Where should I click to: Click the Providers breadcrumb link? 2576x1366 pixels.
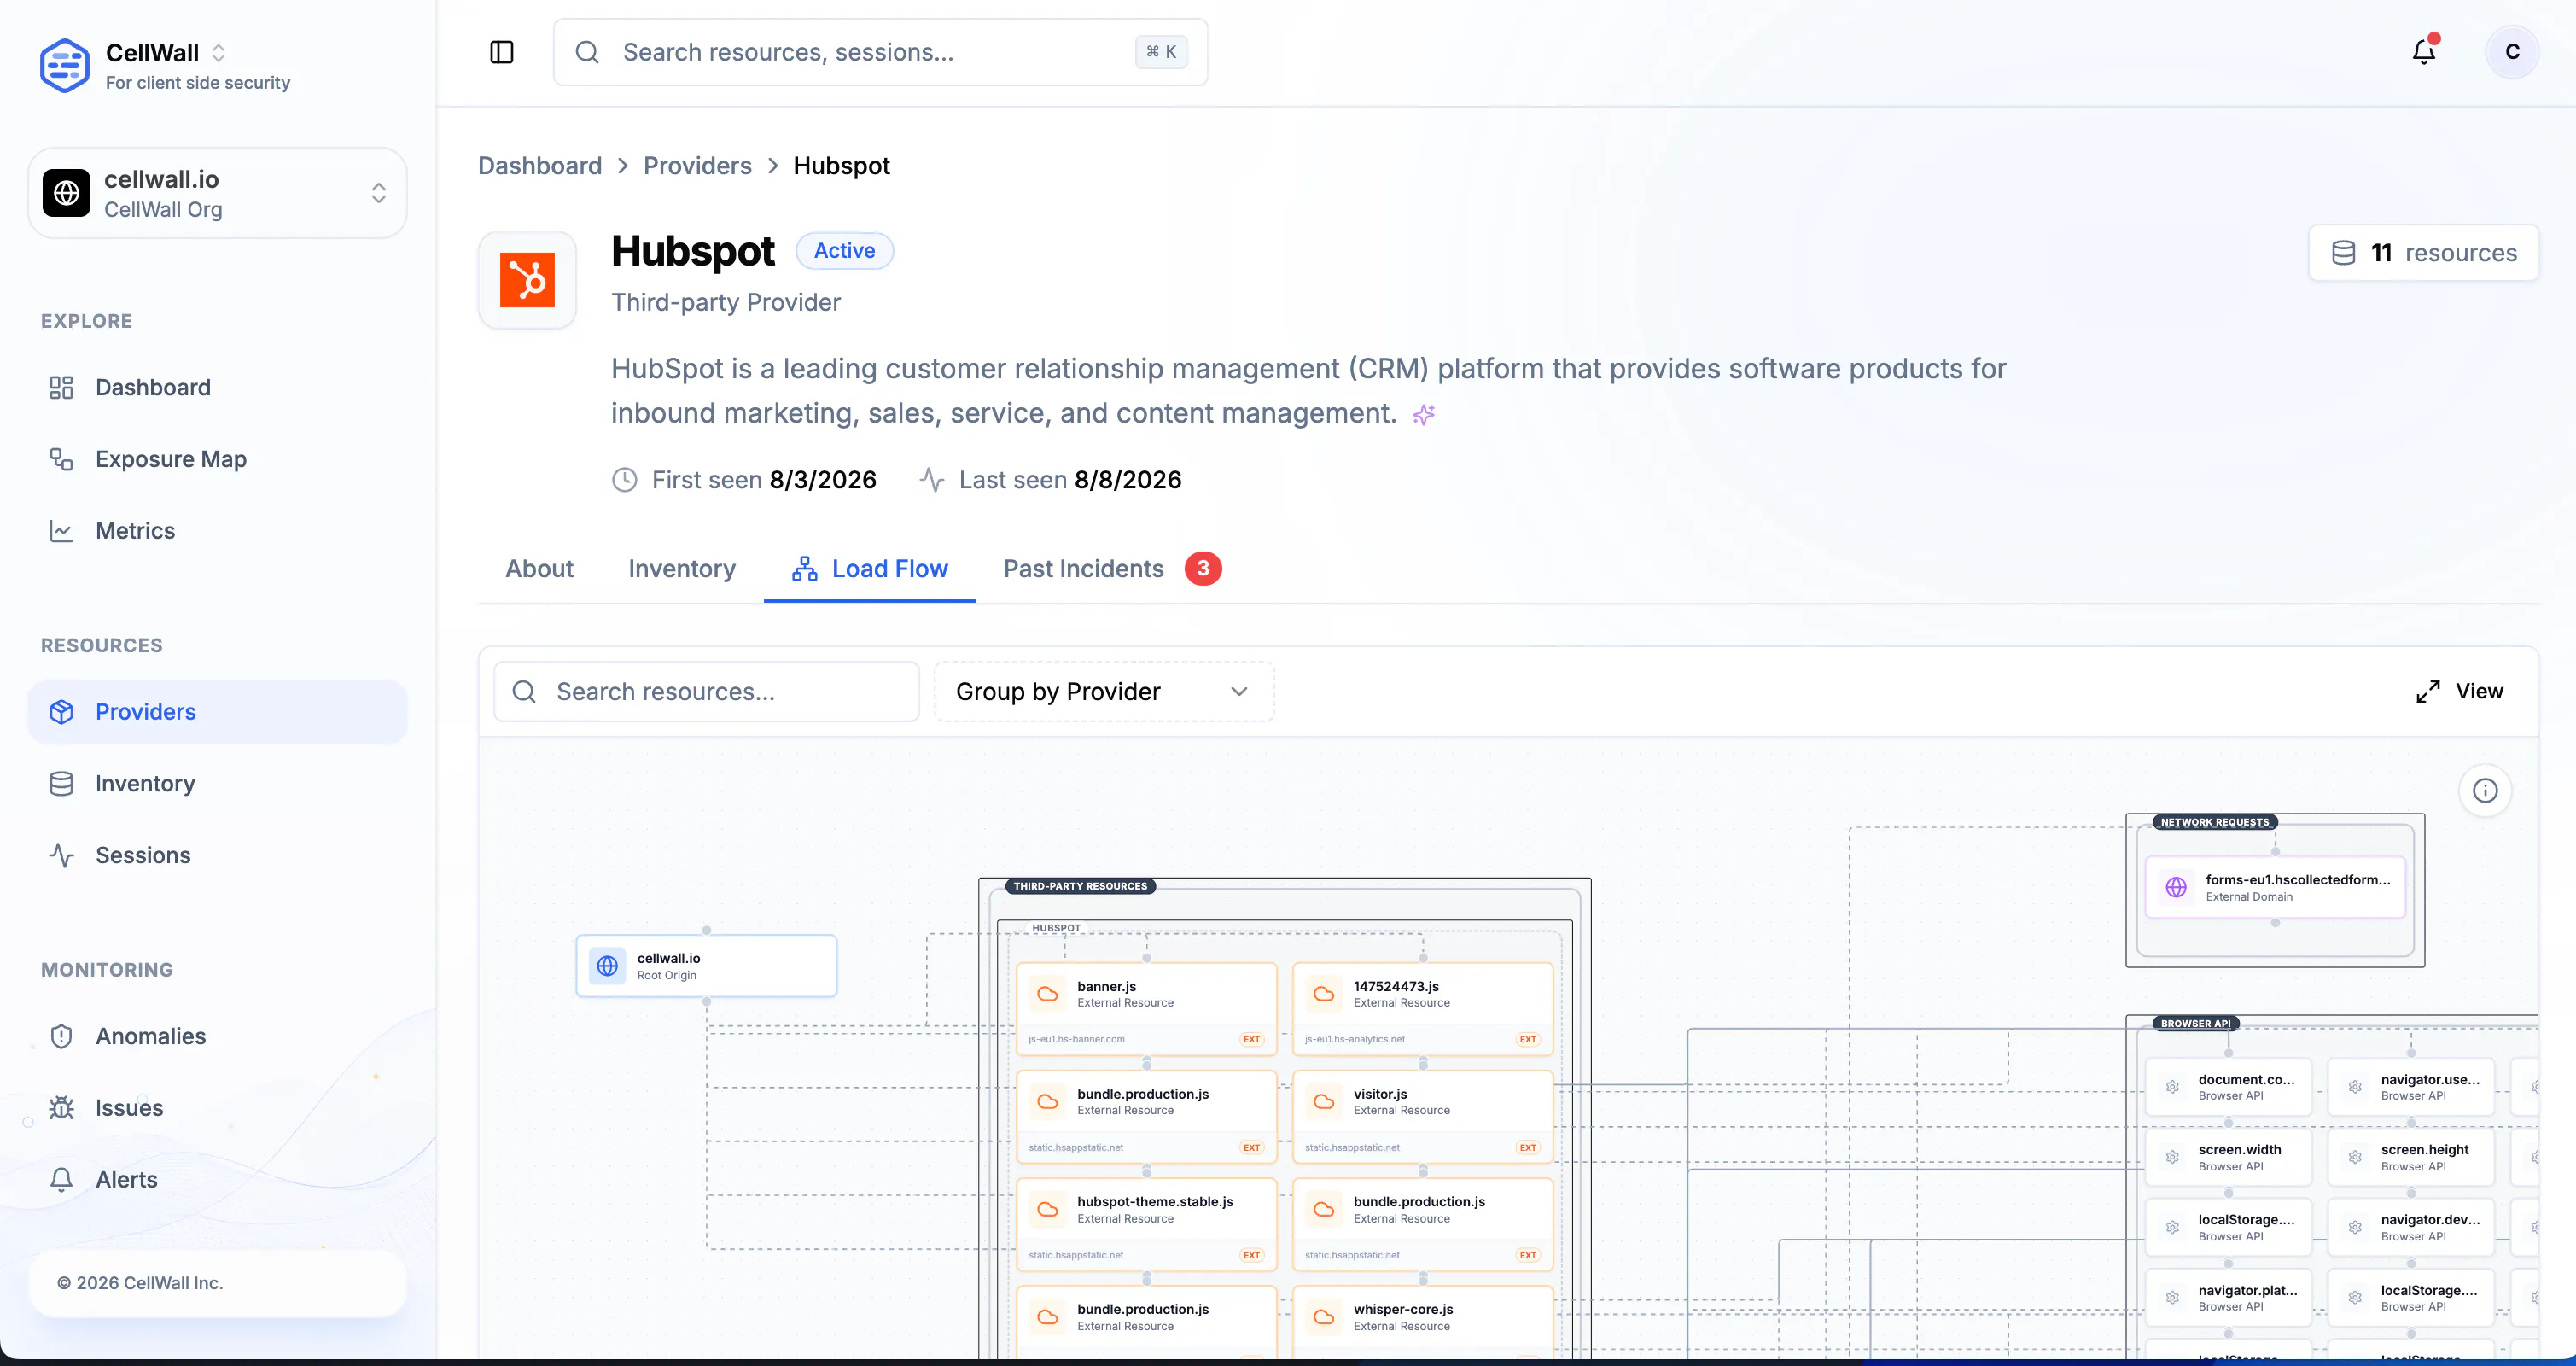(697, 166)
